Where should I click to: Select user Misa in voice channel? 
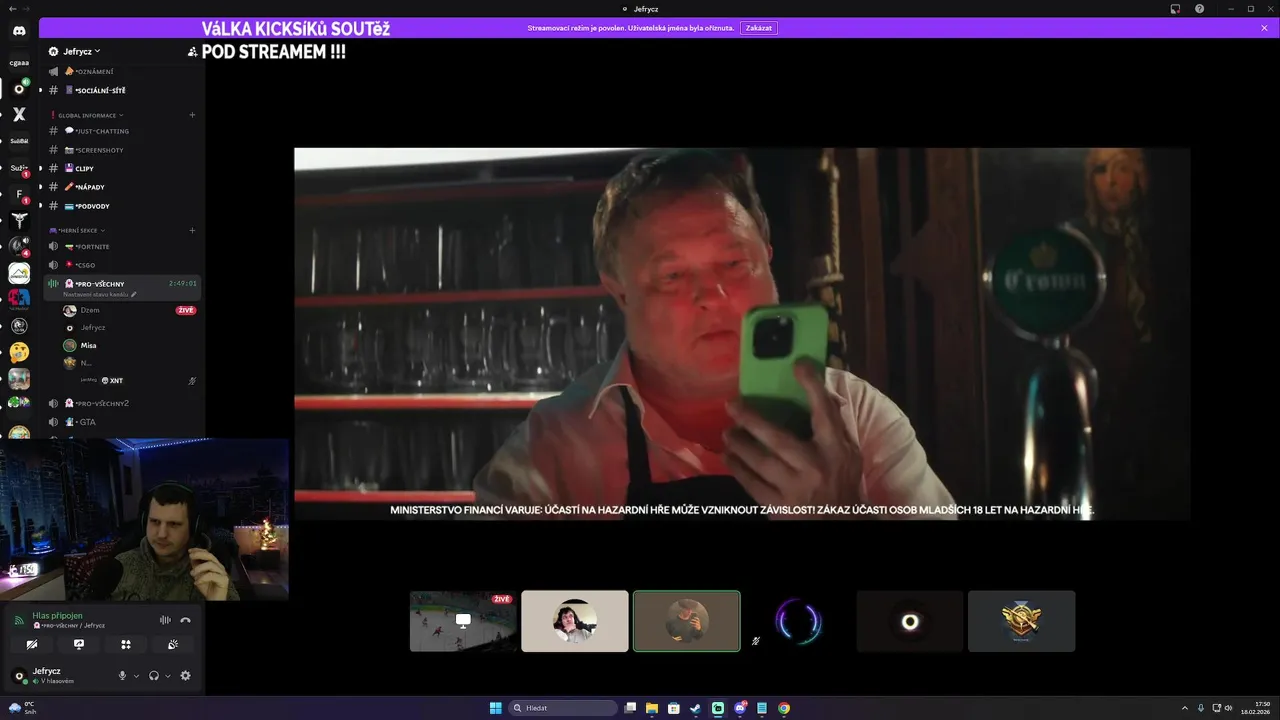coord(88,346)
